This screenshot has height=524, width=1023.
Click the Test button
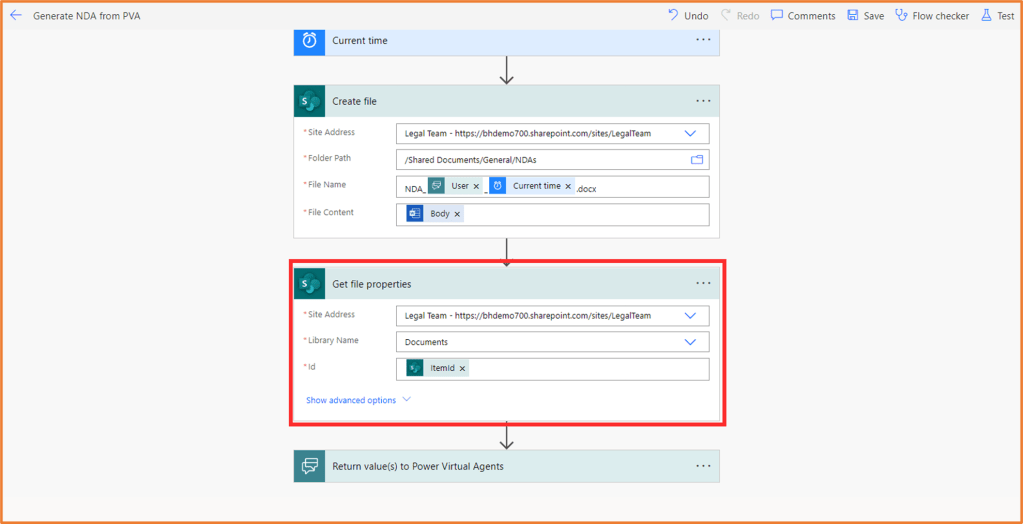pyautogui.click(x=998, y=16)
